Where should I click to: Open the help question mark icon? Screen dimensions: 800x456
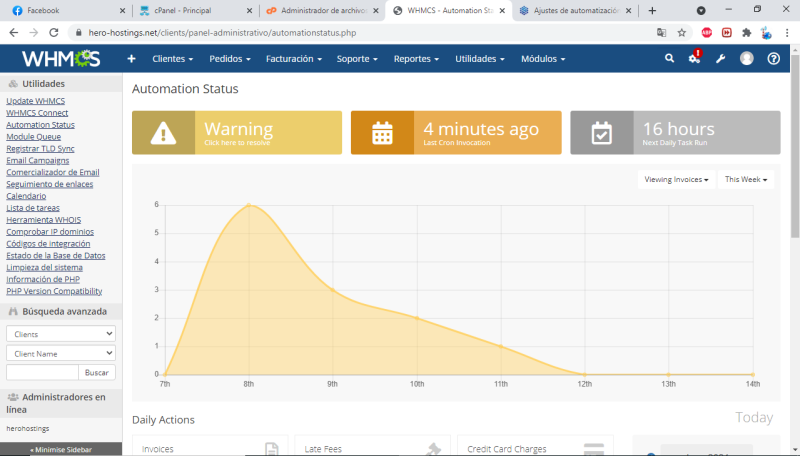click(x=773, y=59)
